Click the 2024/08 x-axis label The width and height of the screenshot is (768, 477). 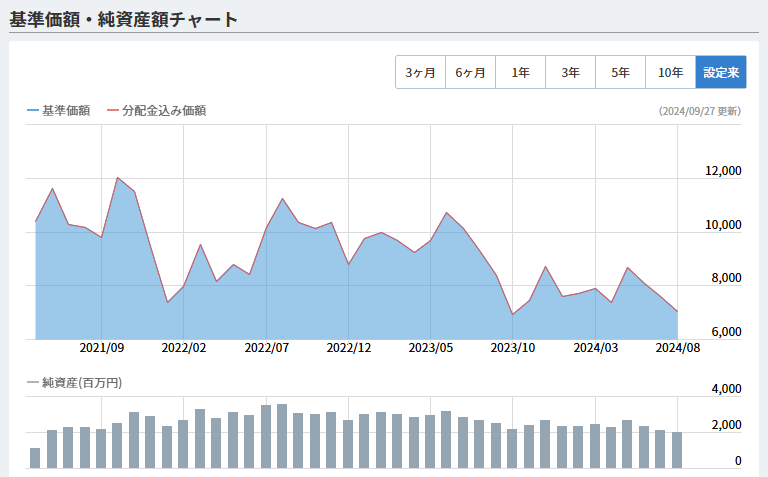pyautogui.click(x=678, y=348)
